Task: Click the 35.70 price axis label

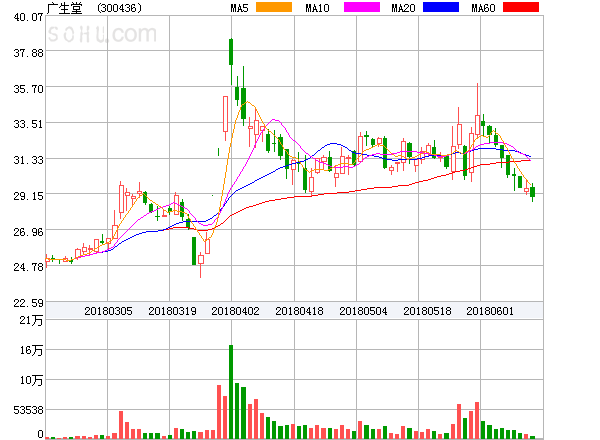Action: 28,89
